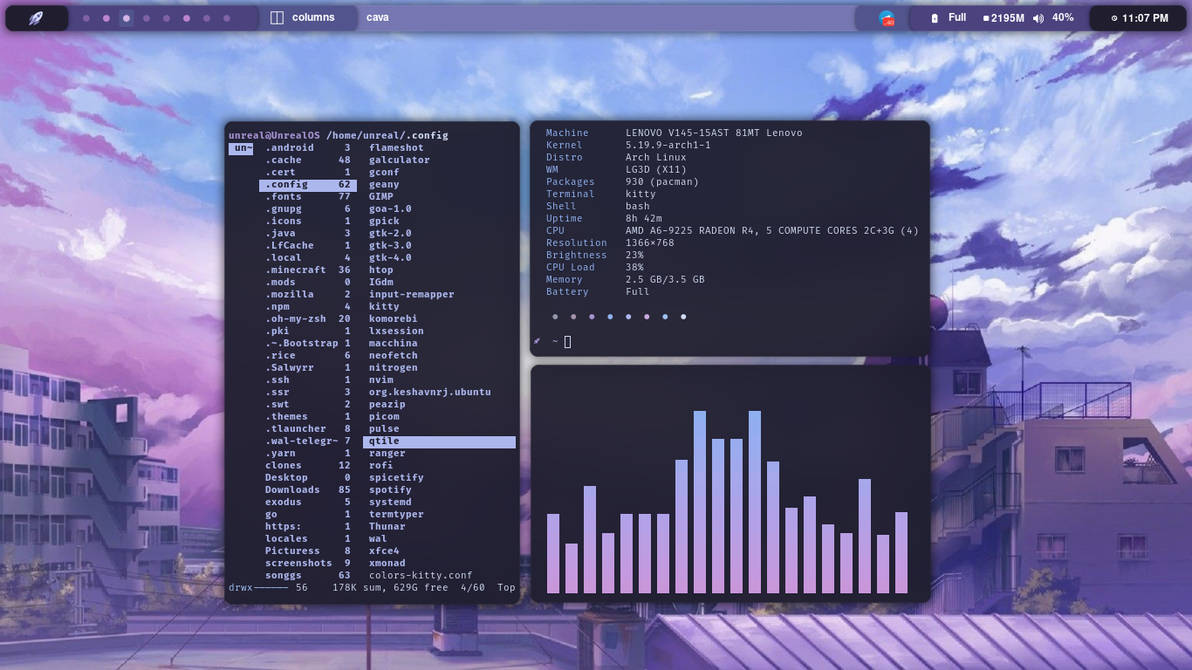The width and height of the screenshot is (1192, 670).
Task: Click the Arch Linux distro value
Action: 655,157
